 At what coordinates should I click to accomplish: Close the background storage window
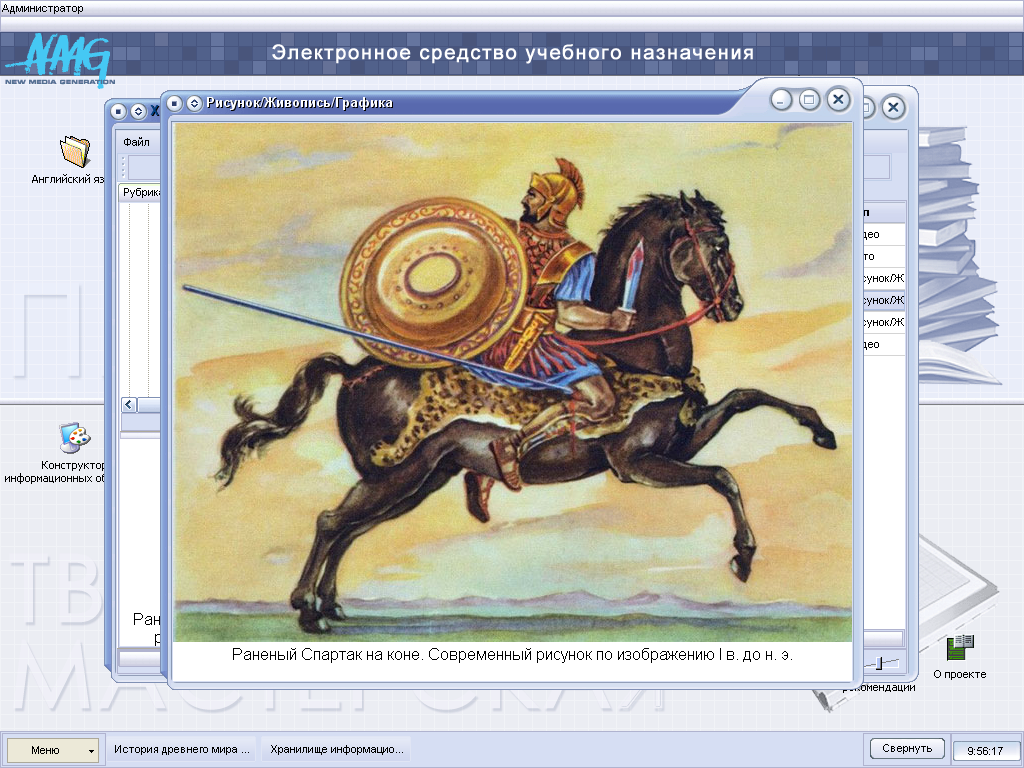893,107
